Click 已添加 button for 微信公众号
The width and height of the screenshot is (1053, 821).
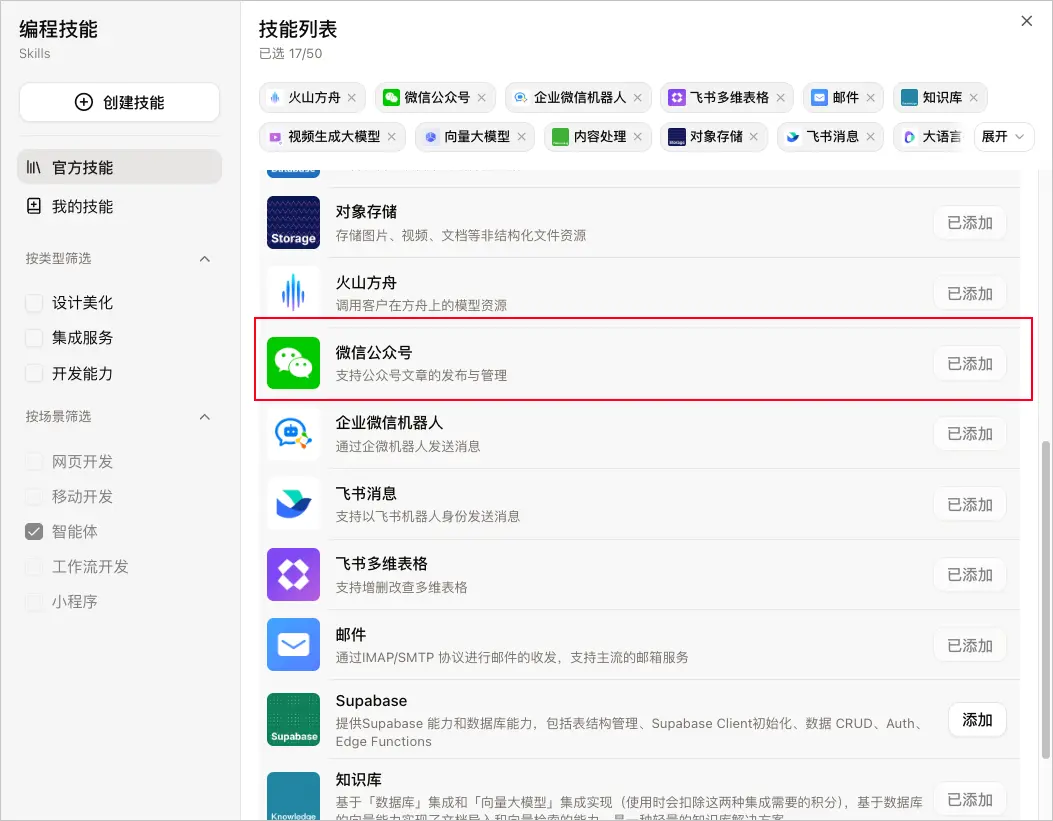click(x=970, y=364)
